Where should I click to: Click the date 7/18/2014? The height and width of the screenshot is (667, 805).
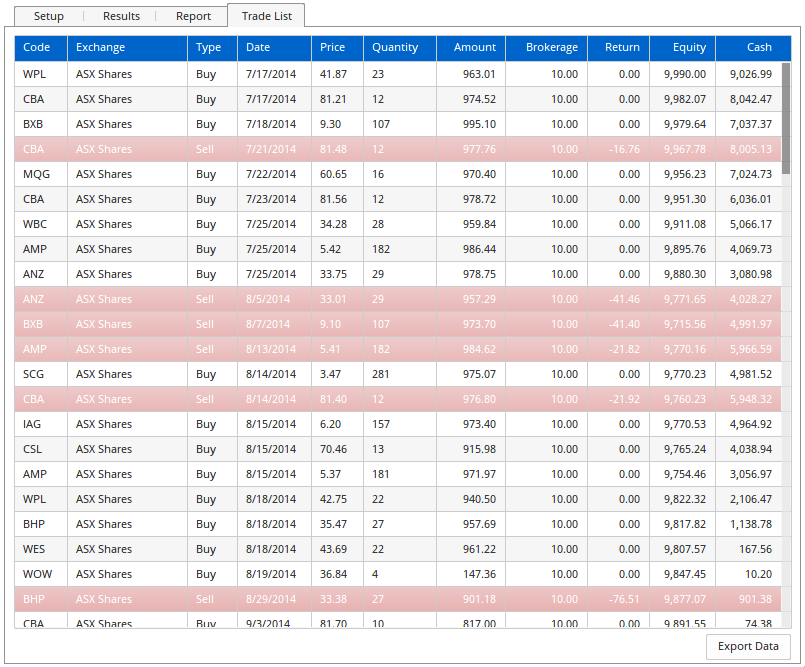pos(271,124)
